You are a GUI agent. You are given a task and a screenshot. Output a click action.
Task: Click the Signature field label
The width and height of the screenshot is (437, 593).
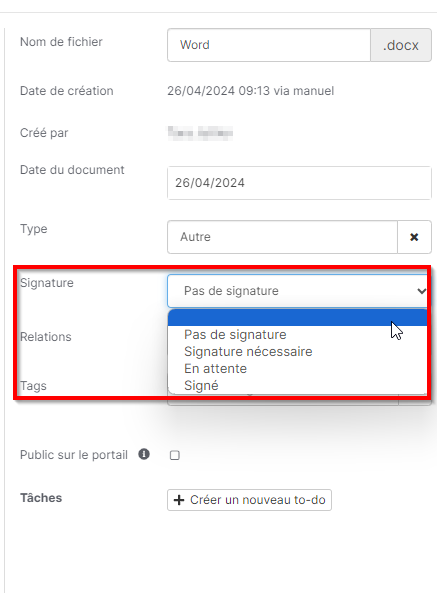pos(47,283)
